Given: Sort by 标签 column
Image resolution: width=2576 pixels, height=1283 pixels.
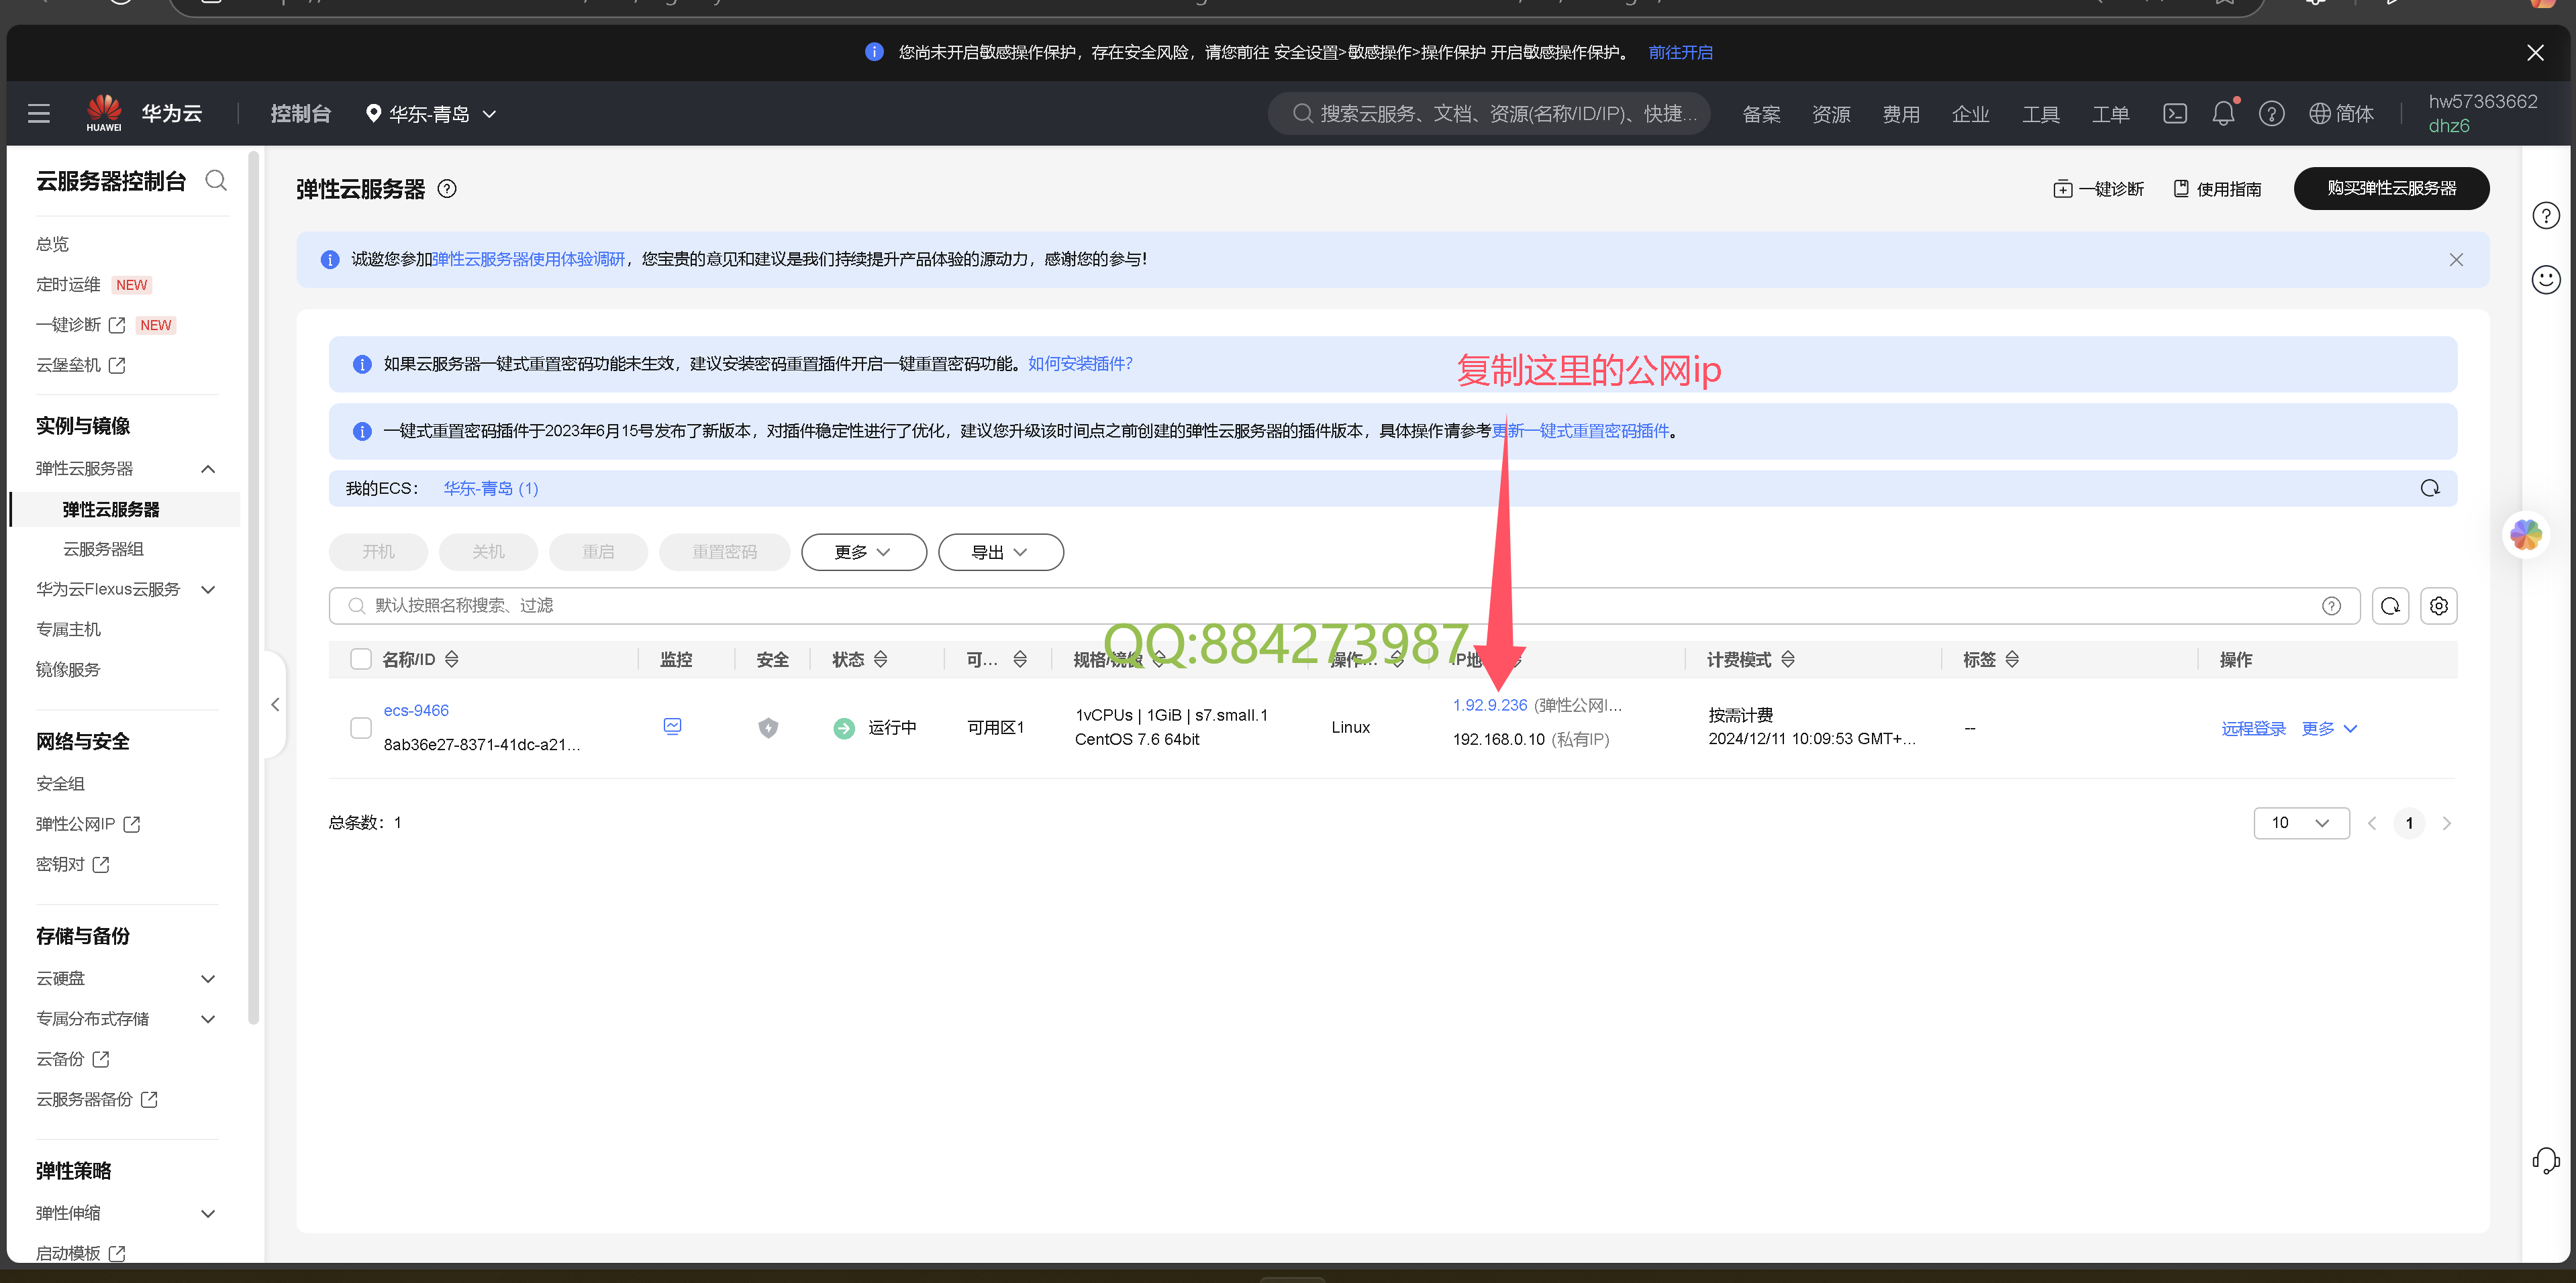Looking at the screenshot, I should pos(2012,659).
